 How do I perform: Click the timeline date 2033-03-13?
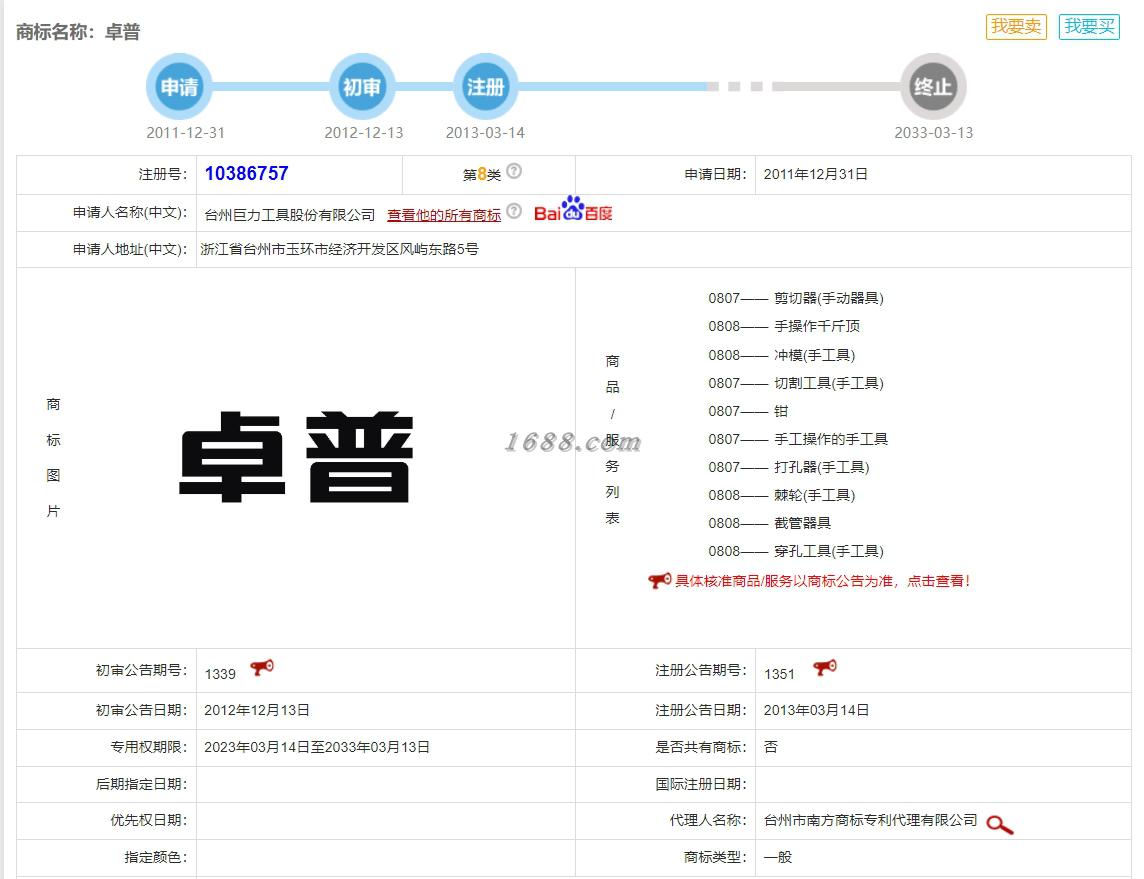(934, 133)
